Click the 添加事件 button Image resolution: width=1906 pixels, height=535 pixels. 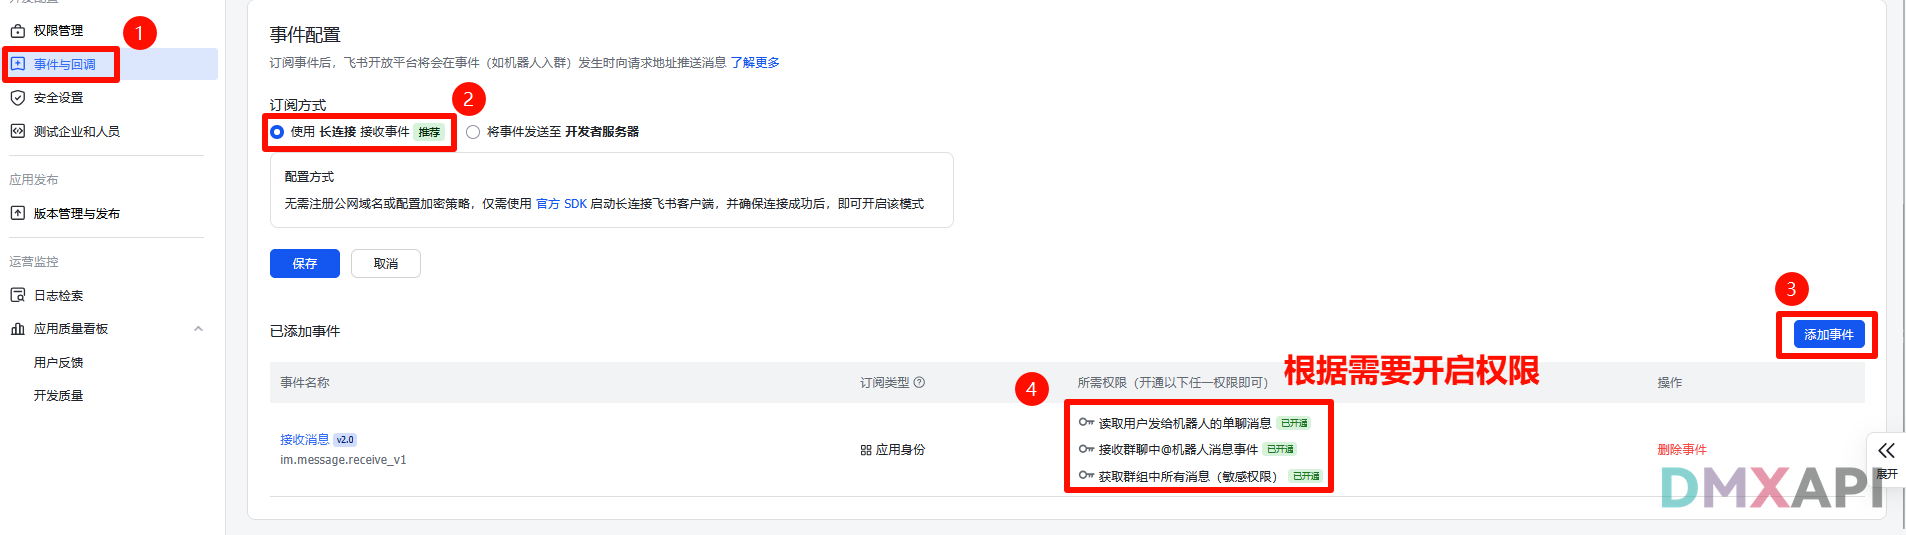coord(1829,334)
